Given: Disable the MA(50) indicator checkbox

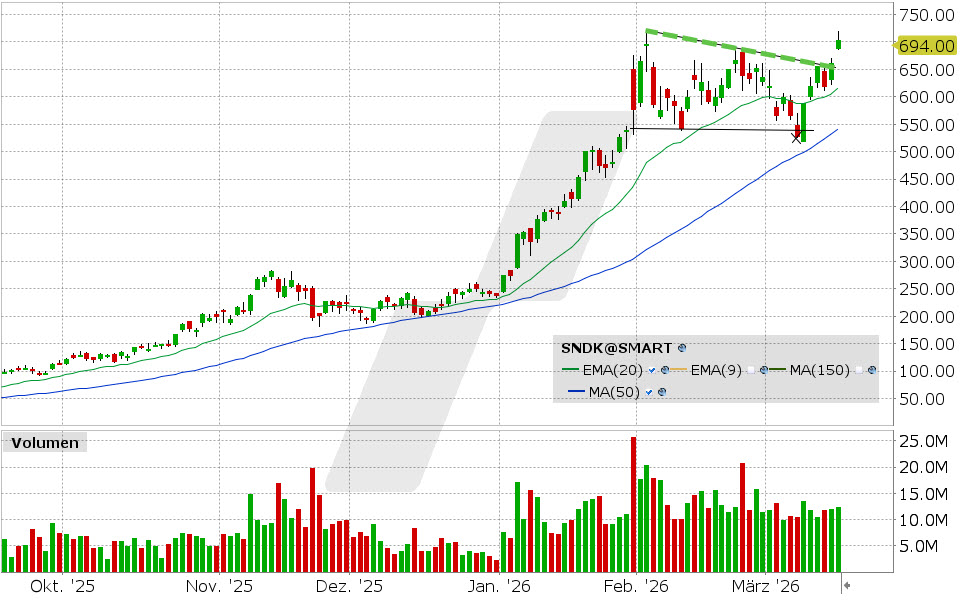Looking at the screenshot, I should point(648,391).
